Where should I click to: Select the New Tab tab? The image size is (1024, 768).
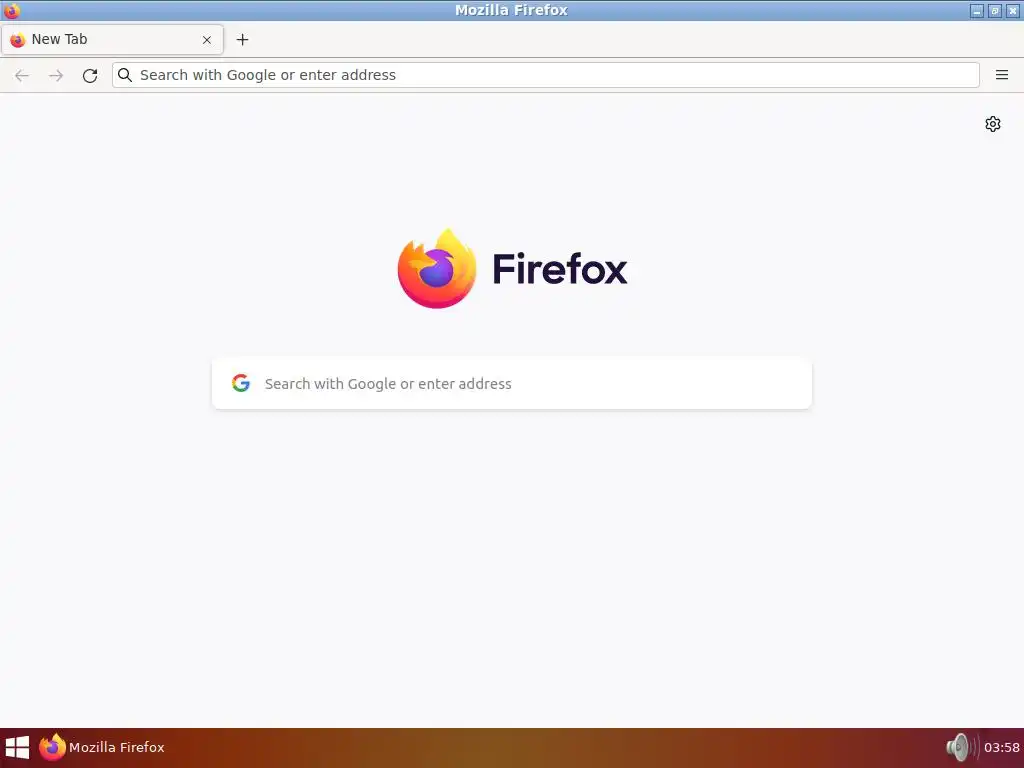click(112, 40)
